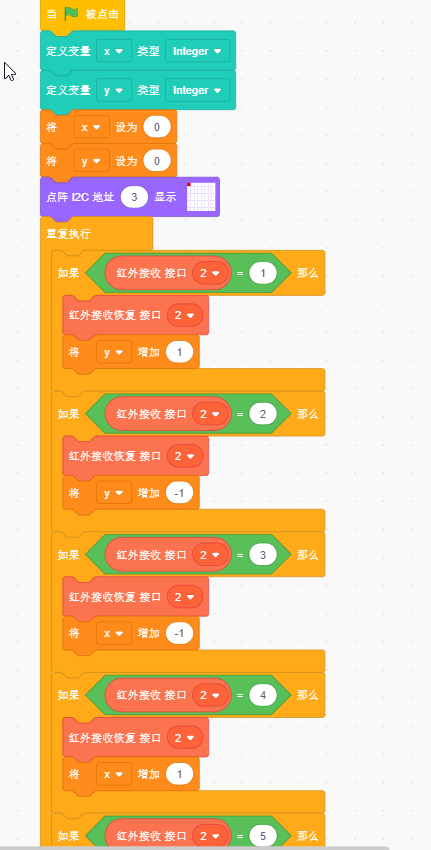Open Integer type dropdown for variable x

point(197,51)
